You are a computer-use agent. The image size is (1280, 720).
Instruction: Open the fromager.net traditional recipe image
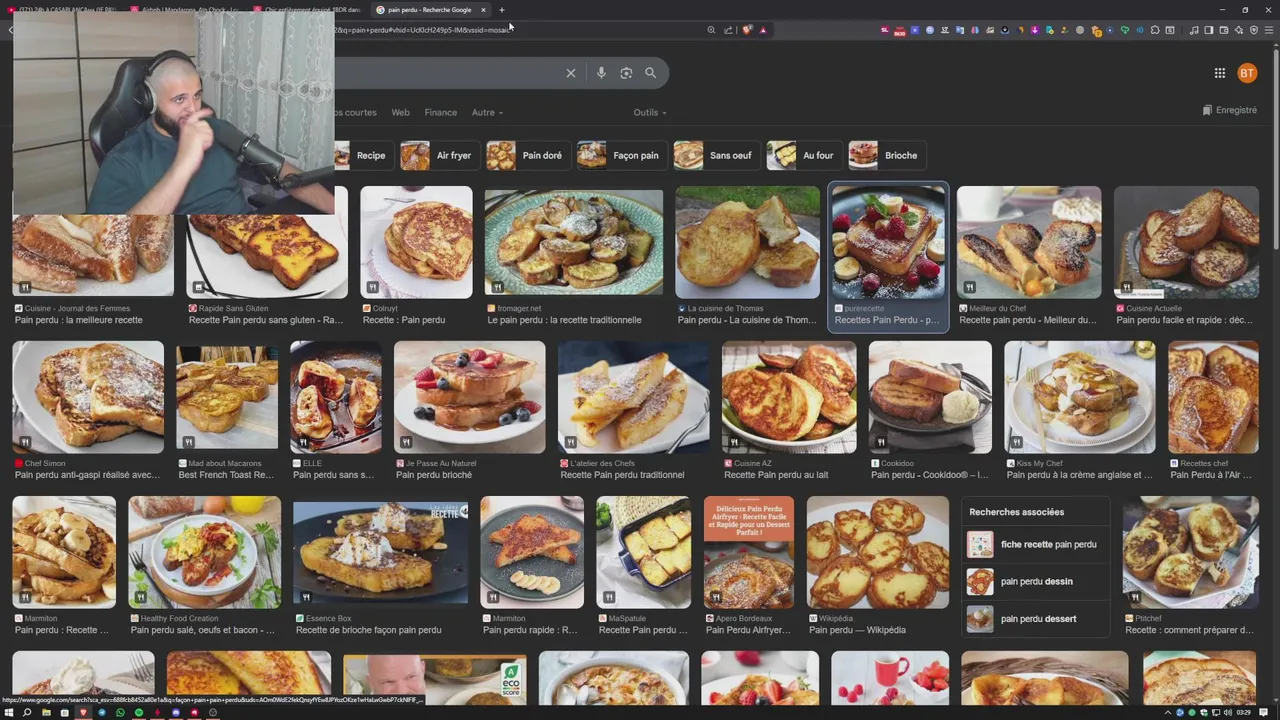(x=574, y=242)
